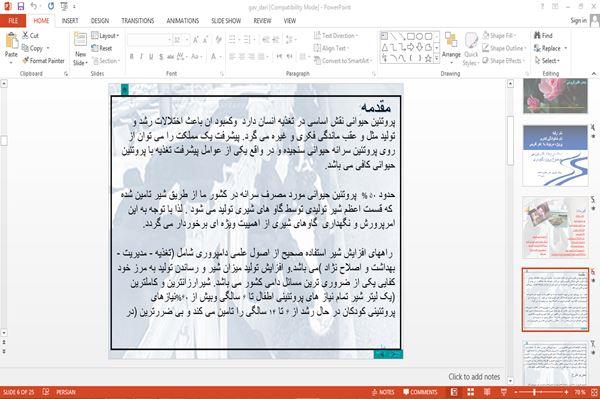The width and height of the screenshot is (600, 399).
Task: Click the Redo/Repeat icon in title bar
Action: coord(51,7)
